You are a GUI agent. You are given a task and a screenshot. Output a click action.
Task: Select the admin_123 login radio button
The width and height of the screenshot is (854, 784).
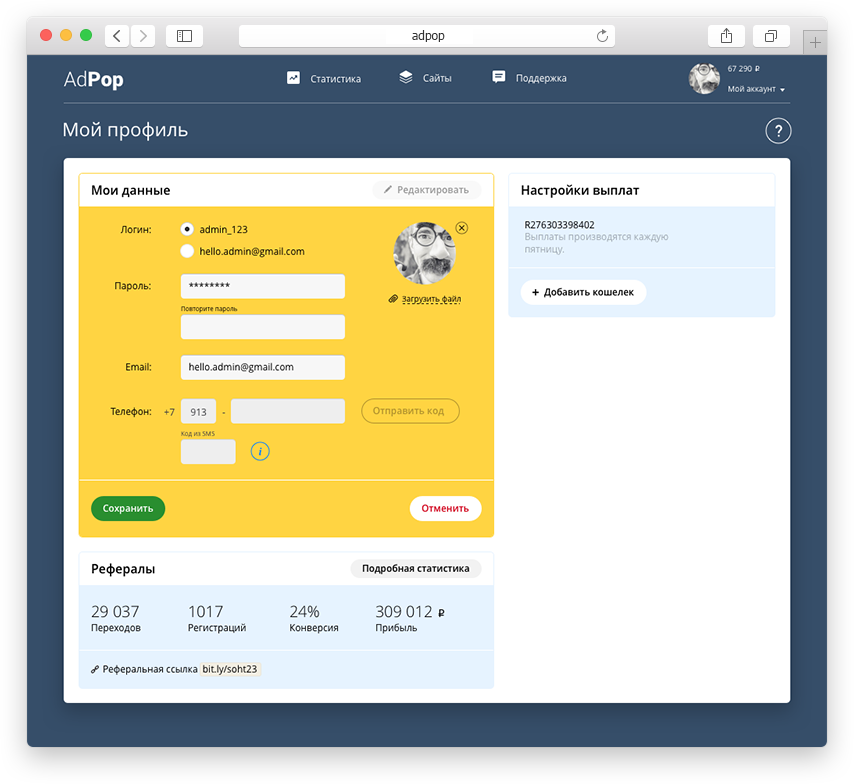[187, 229]
